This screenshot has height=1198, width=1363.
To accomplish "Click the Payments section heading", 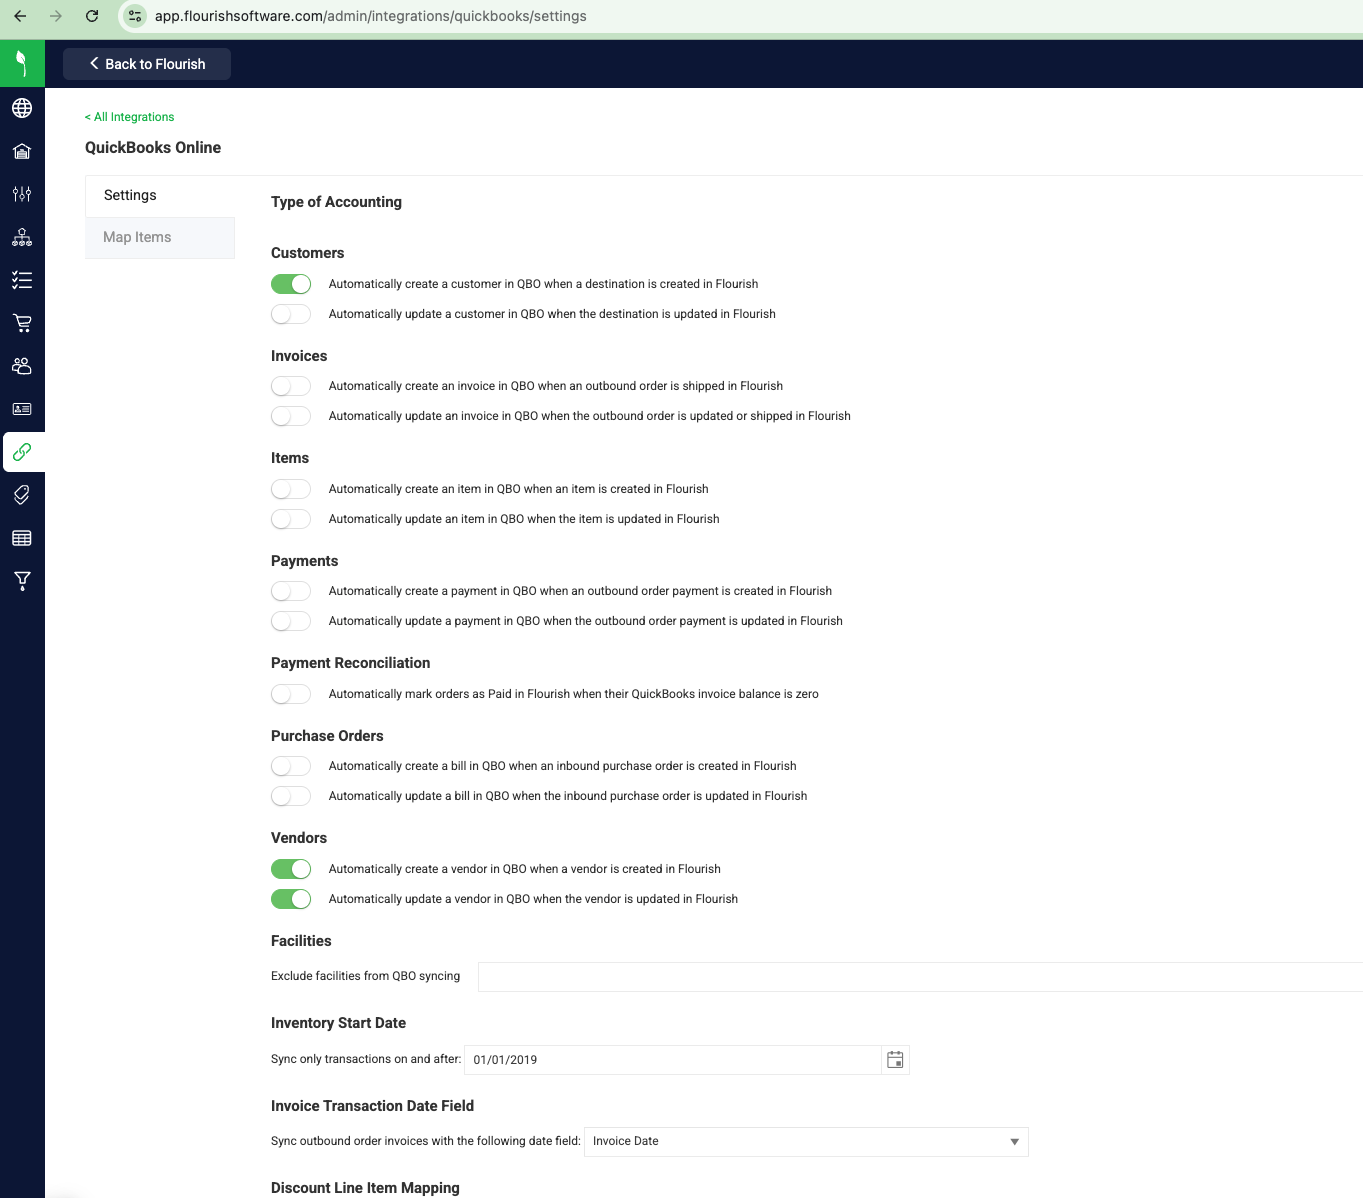I will (304, 561).
